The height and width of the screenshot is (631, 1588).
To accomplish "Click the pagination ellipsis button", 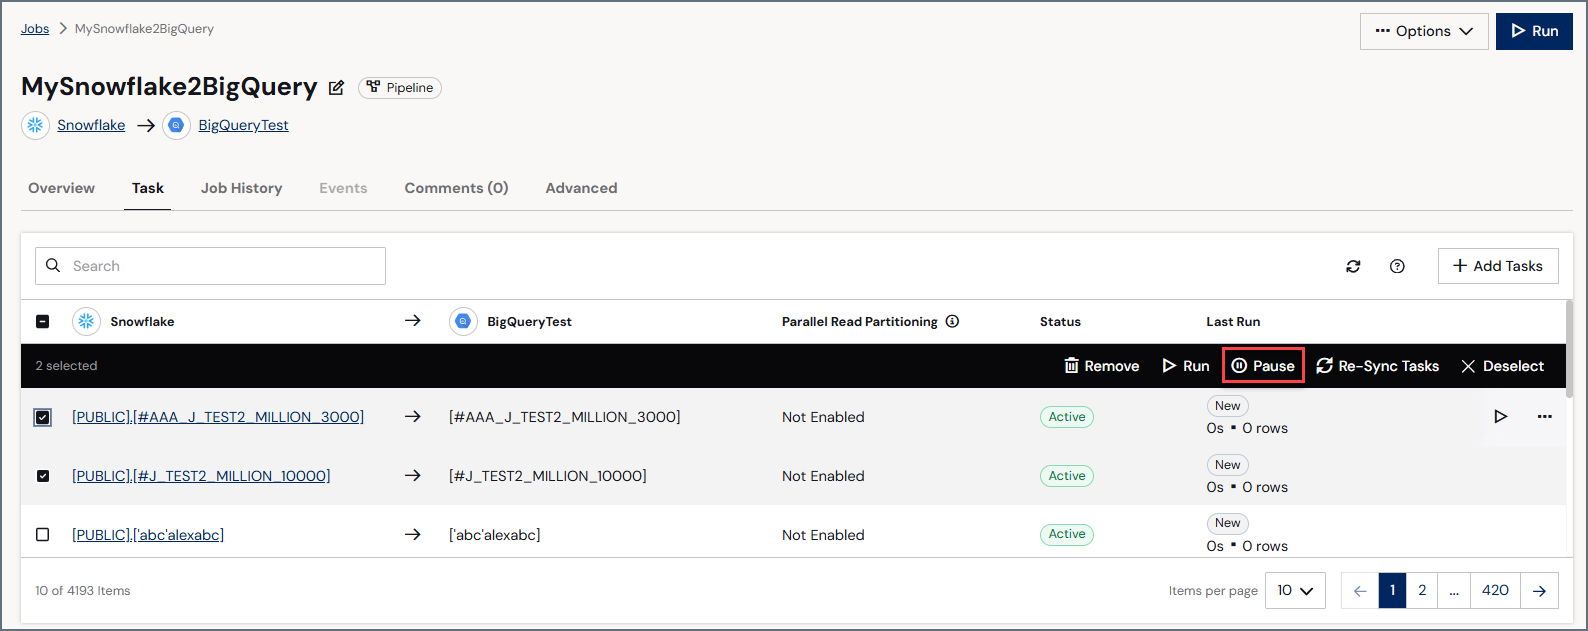I will point(1454,590).
